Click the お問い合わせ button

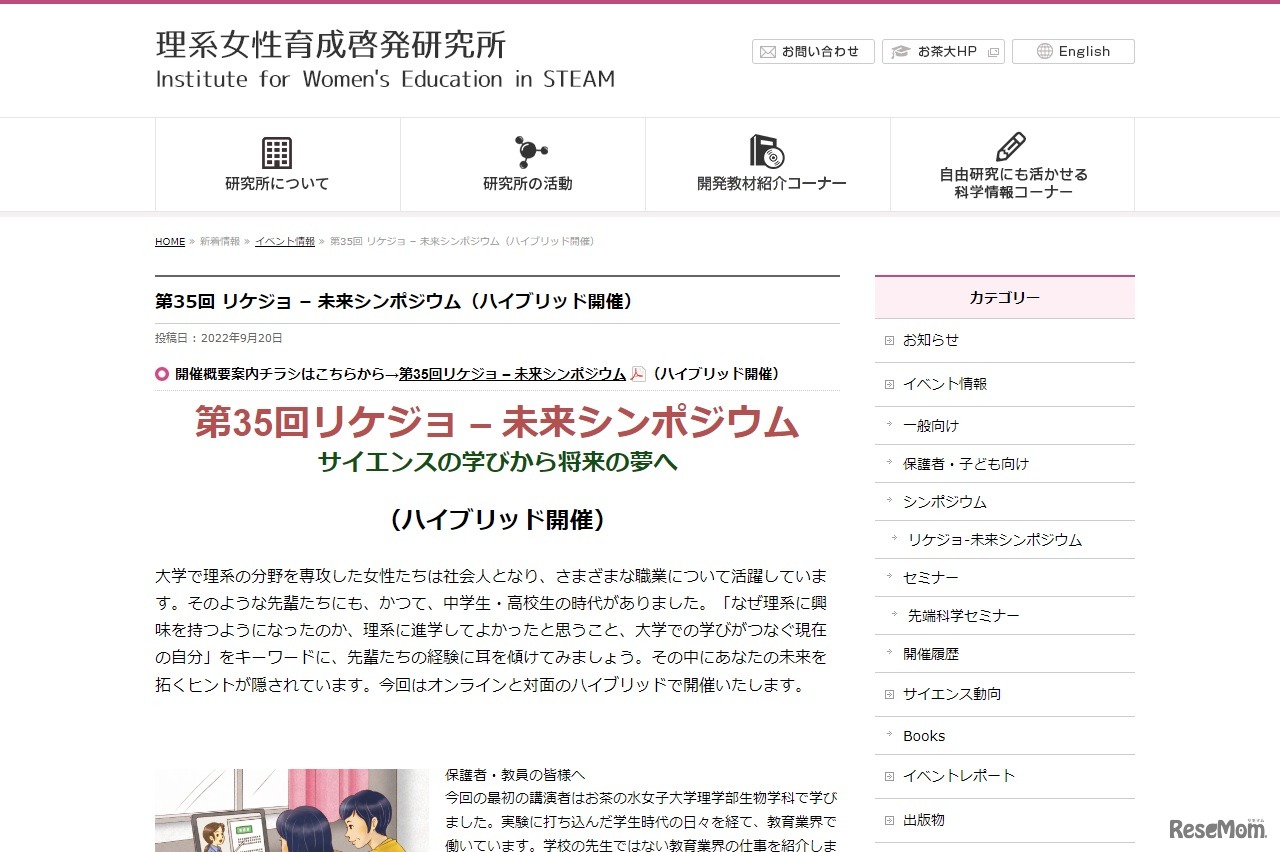coord(813,52)
